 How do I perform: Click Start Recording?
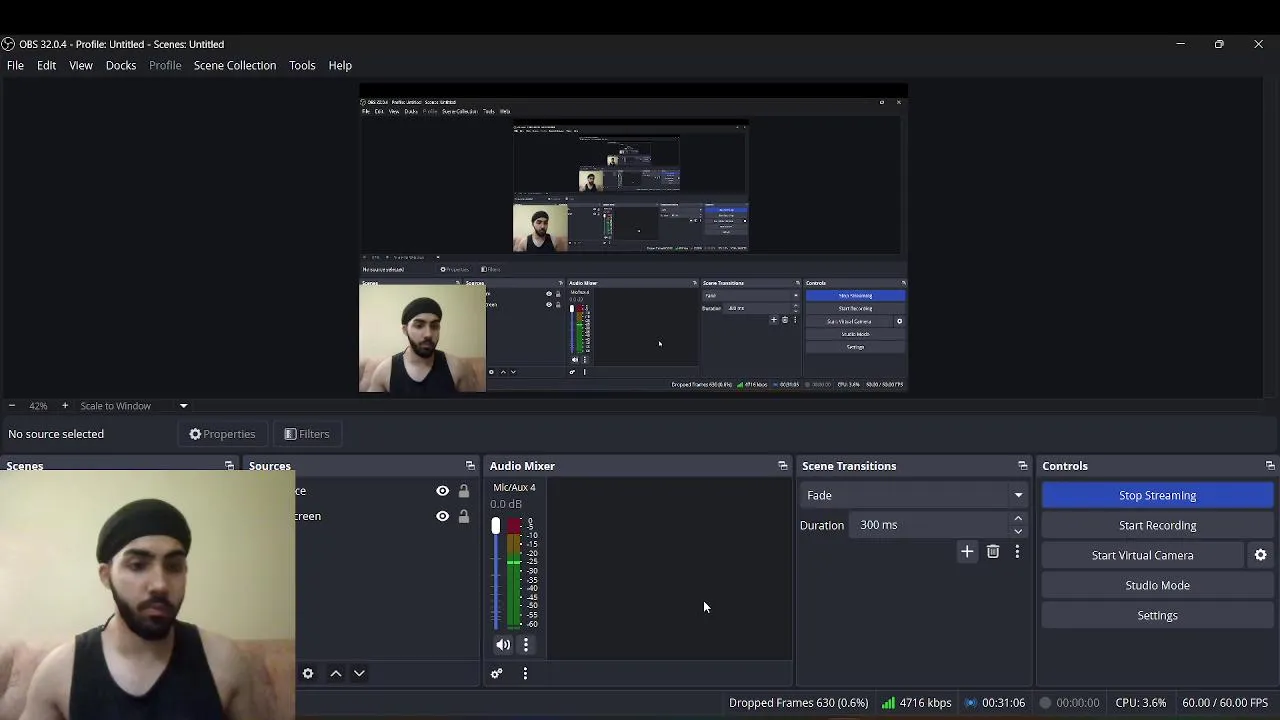tap(1157, 525)
